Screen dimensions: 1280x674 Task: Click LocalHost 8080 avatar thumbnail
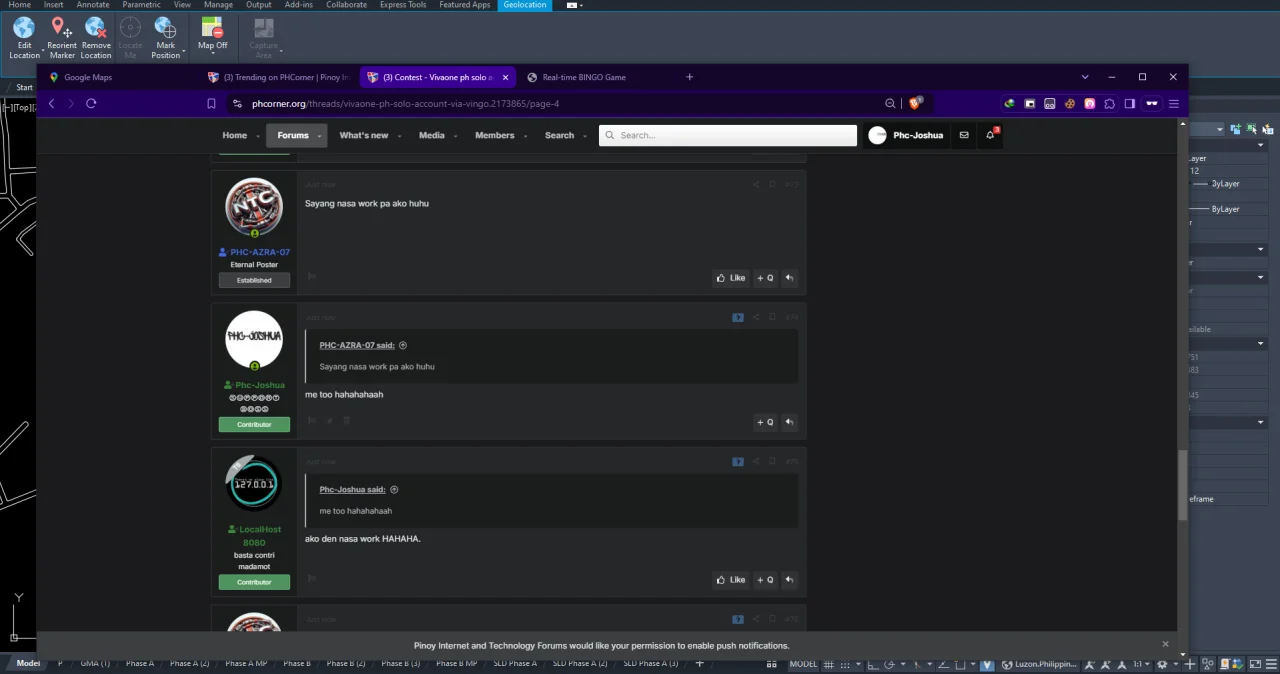pos(254,484)
